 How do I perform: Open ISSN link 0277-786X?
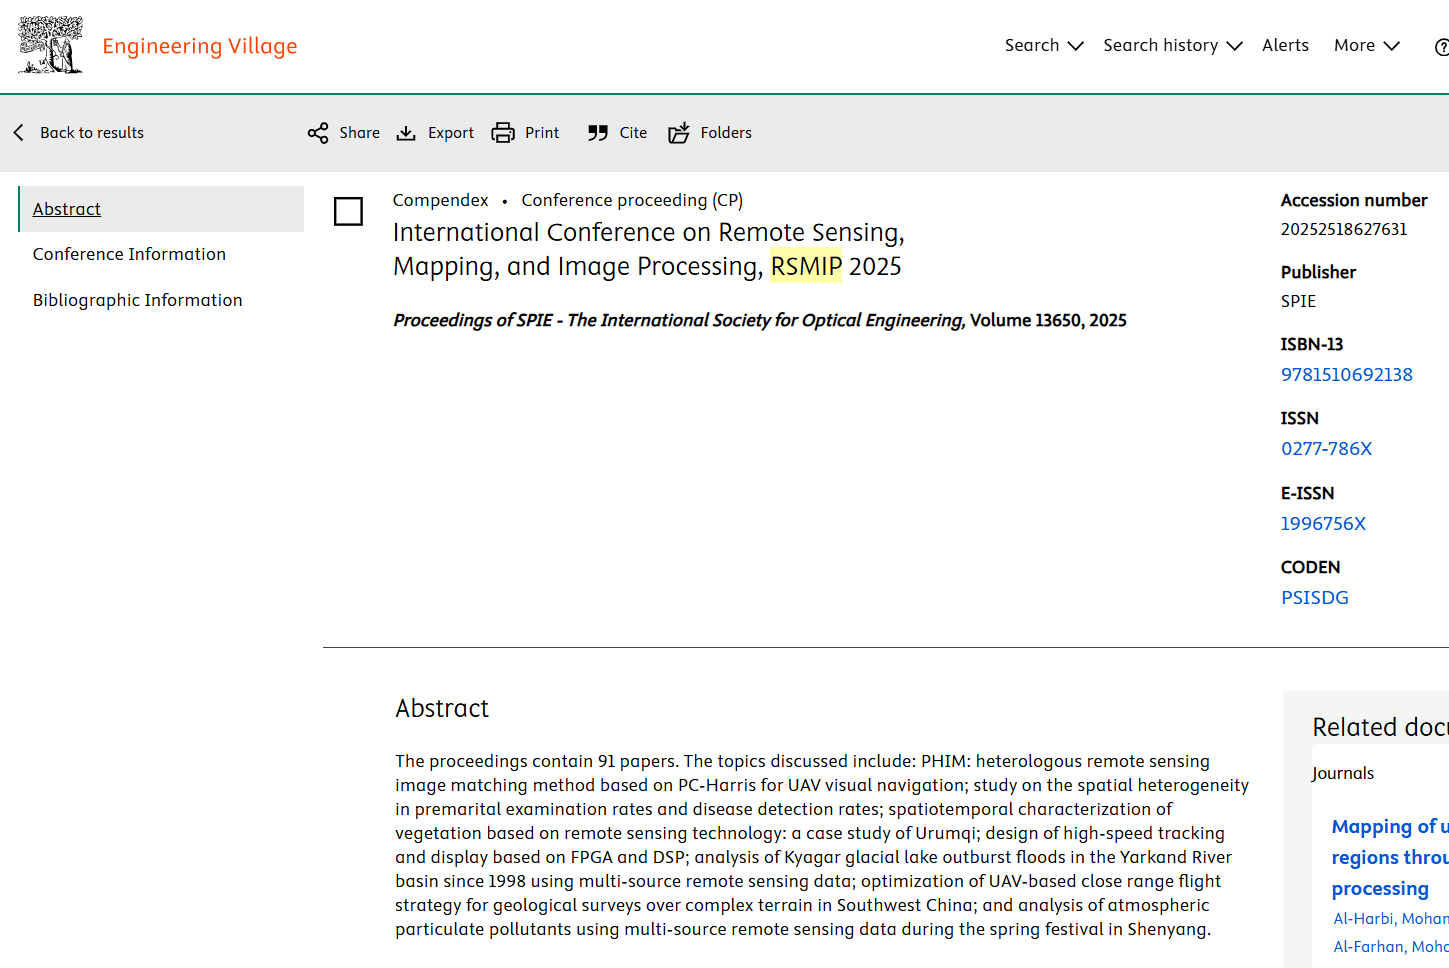1326,449
